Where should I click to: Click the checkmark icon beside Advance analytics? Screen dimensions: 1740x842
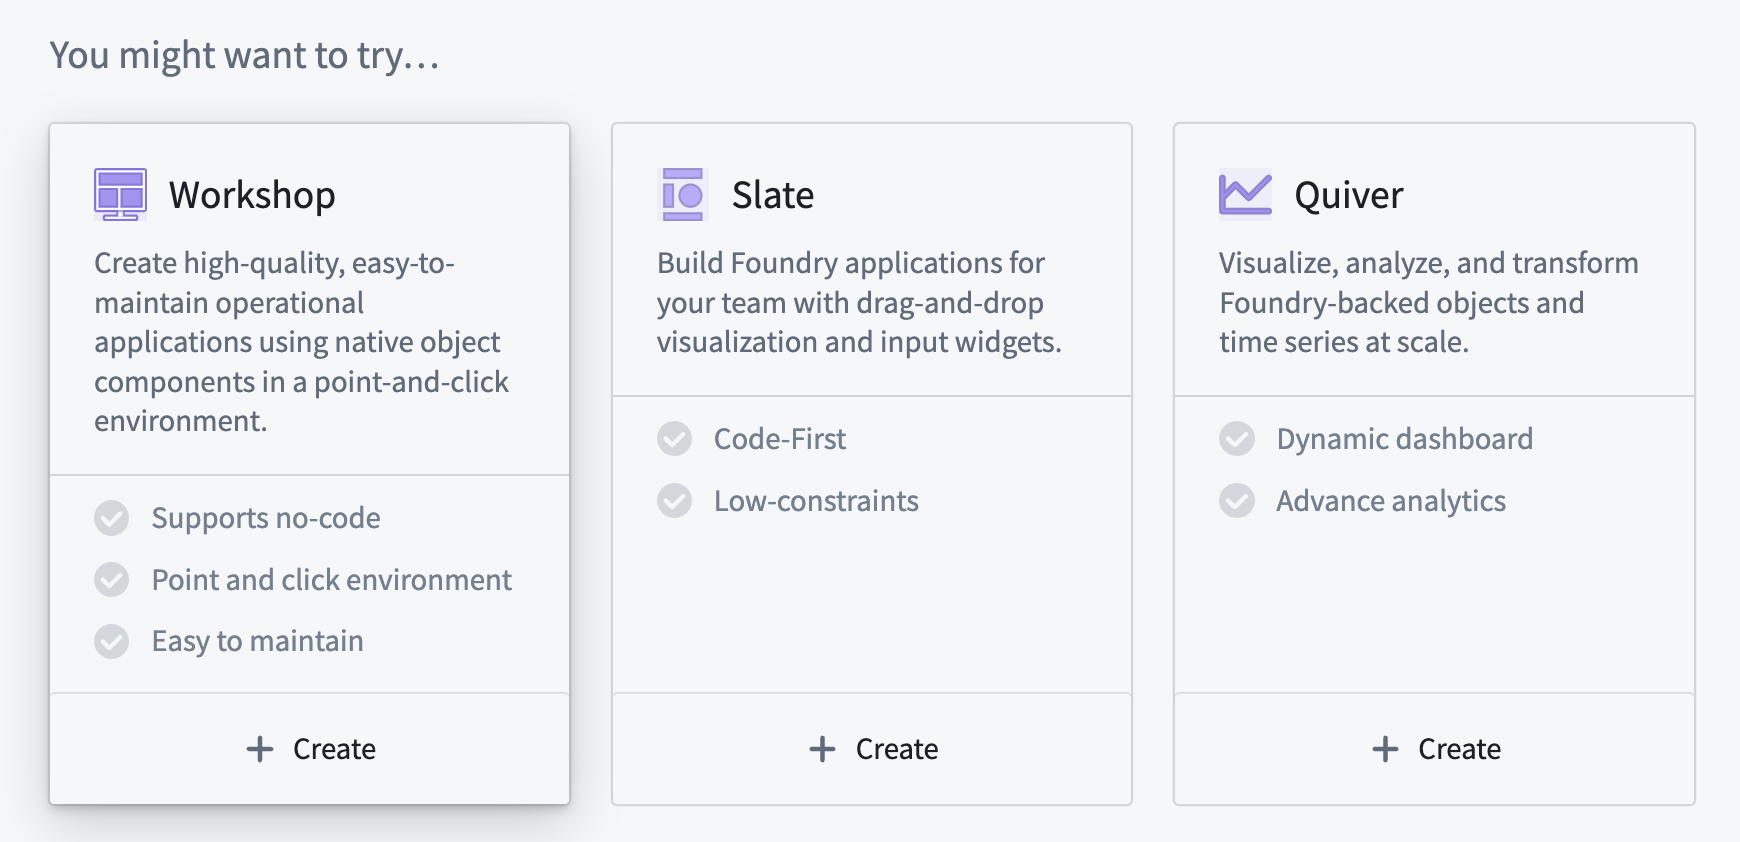click(1237, 501)
